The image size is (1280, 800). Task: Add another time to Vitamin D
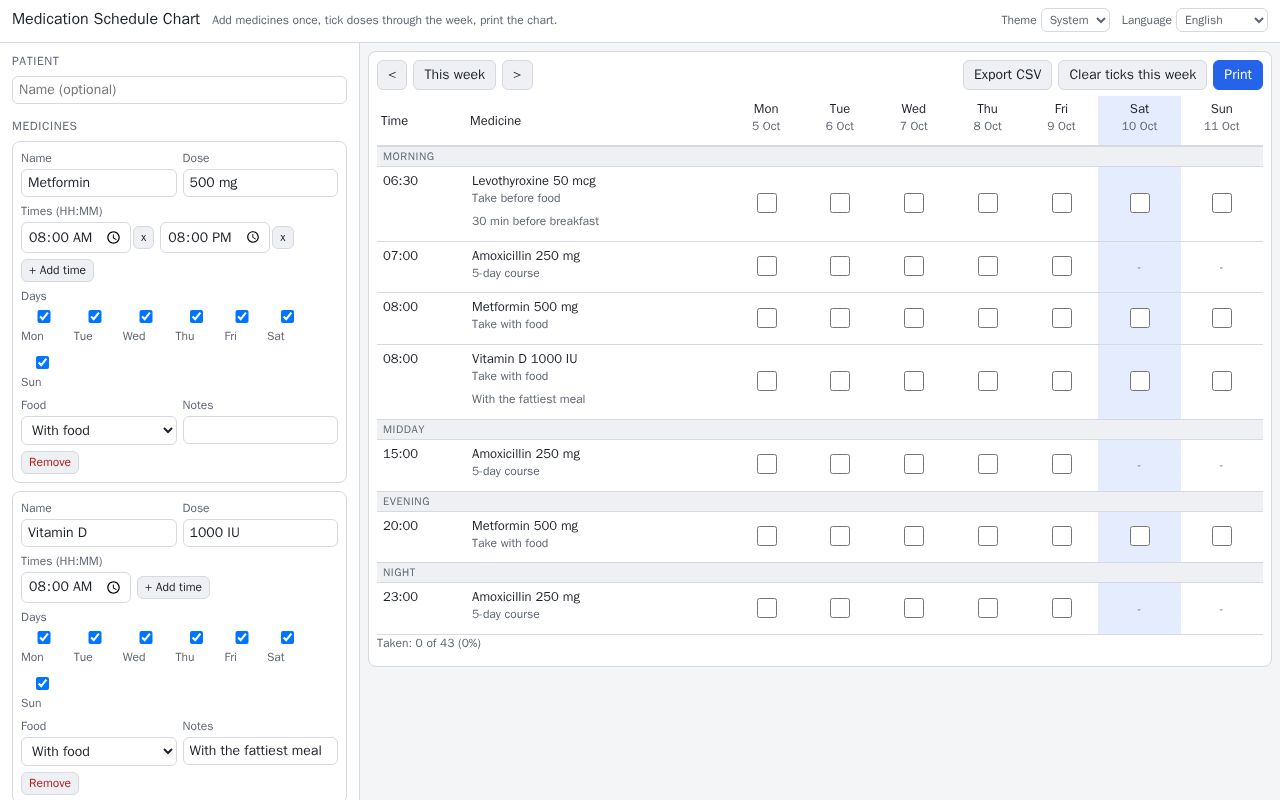(x=173, y=587)
